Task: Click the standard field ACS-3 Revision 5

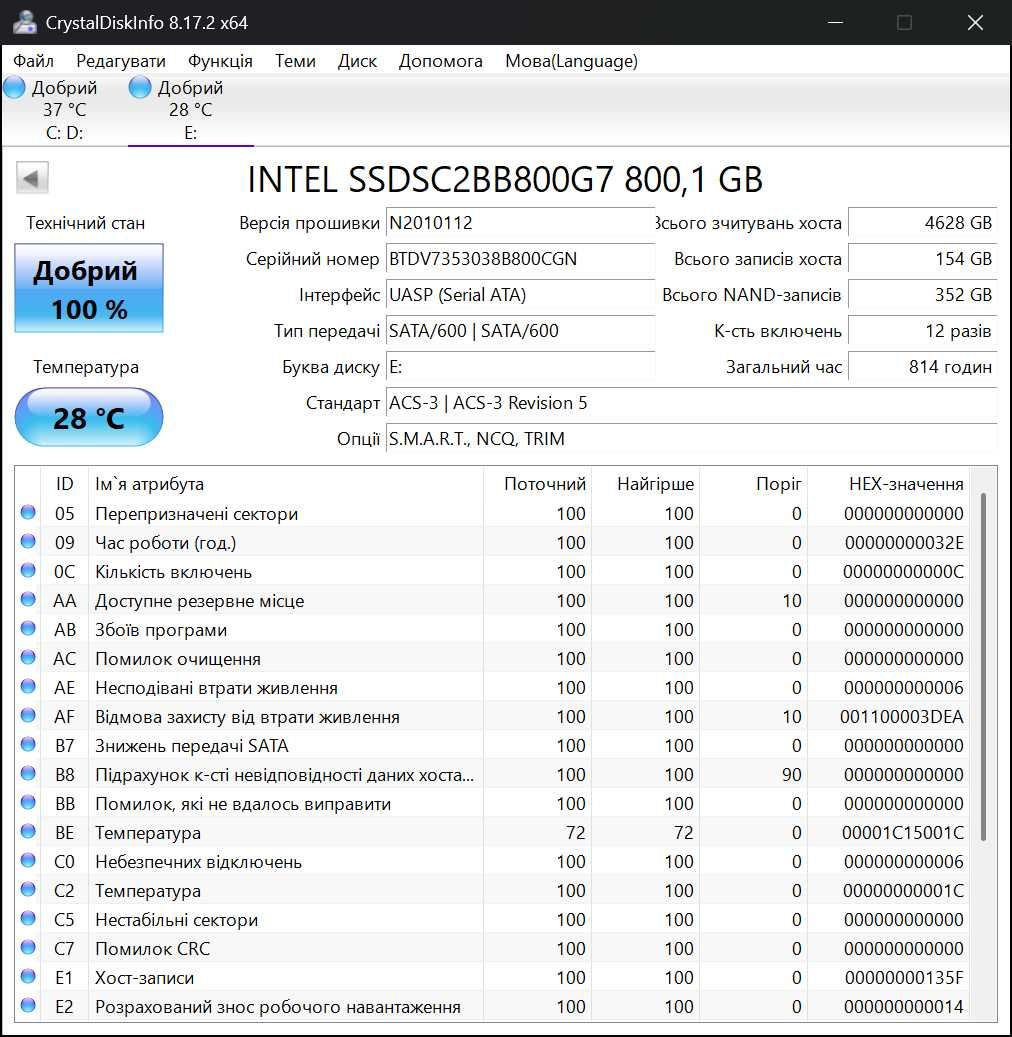Action: point(691,403)
